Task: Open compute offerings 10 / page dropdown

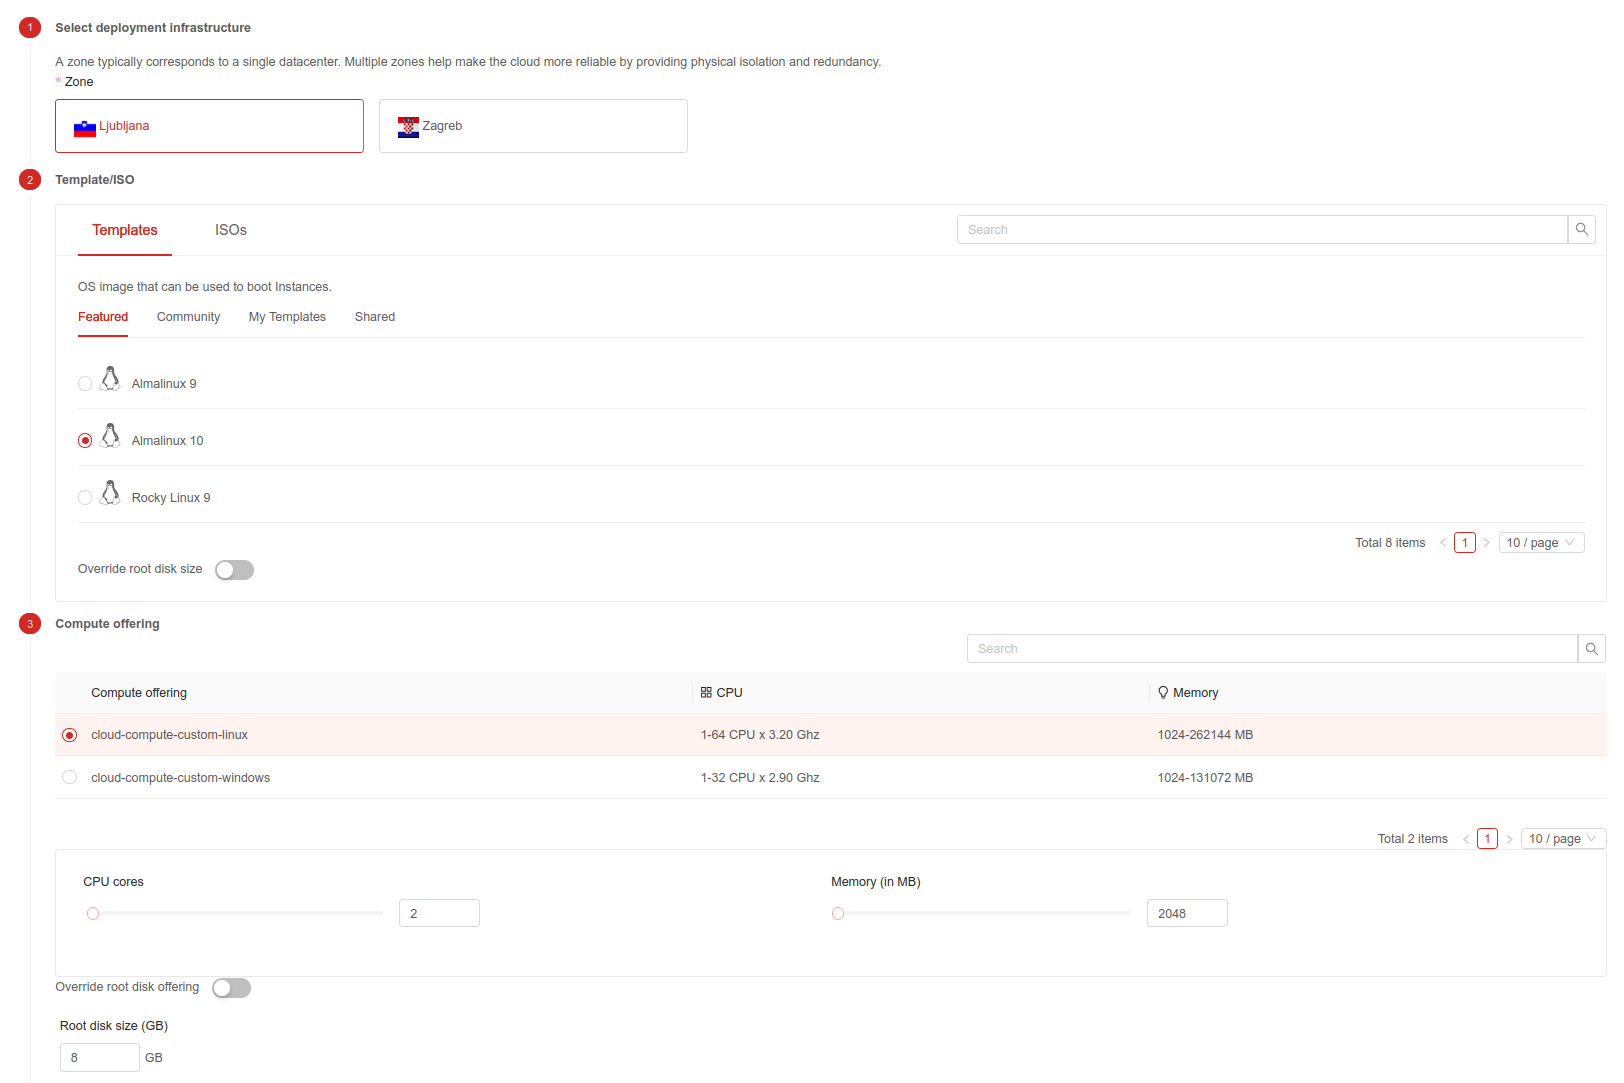Action: click(x=1563, y=839)
